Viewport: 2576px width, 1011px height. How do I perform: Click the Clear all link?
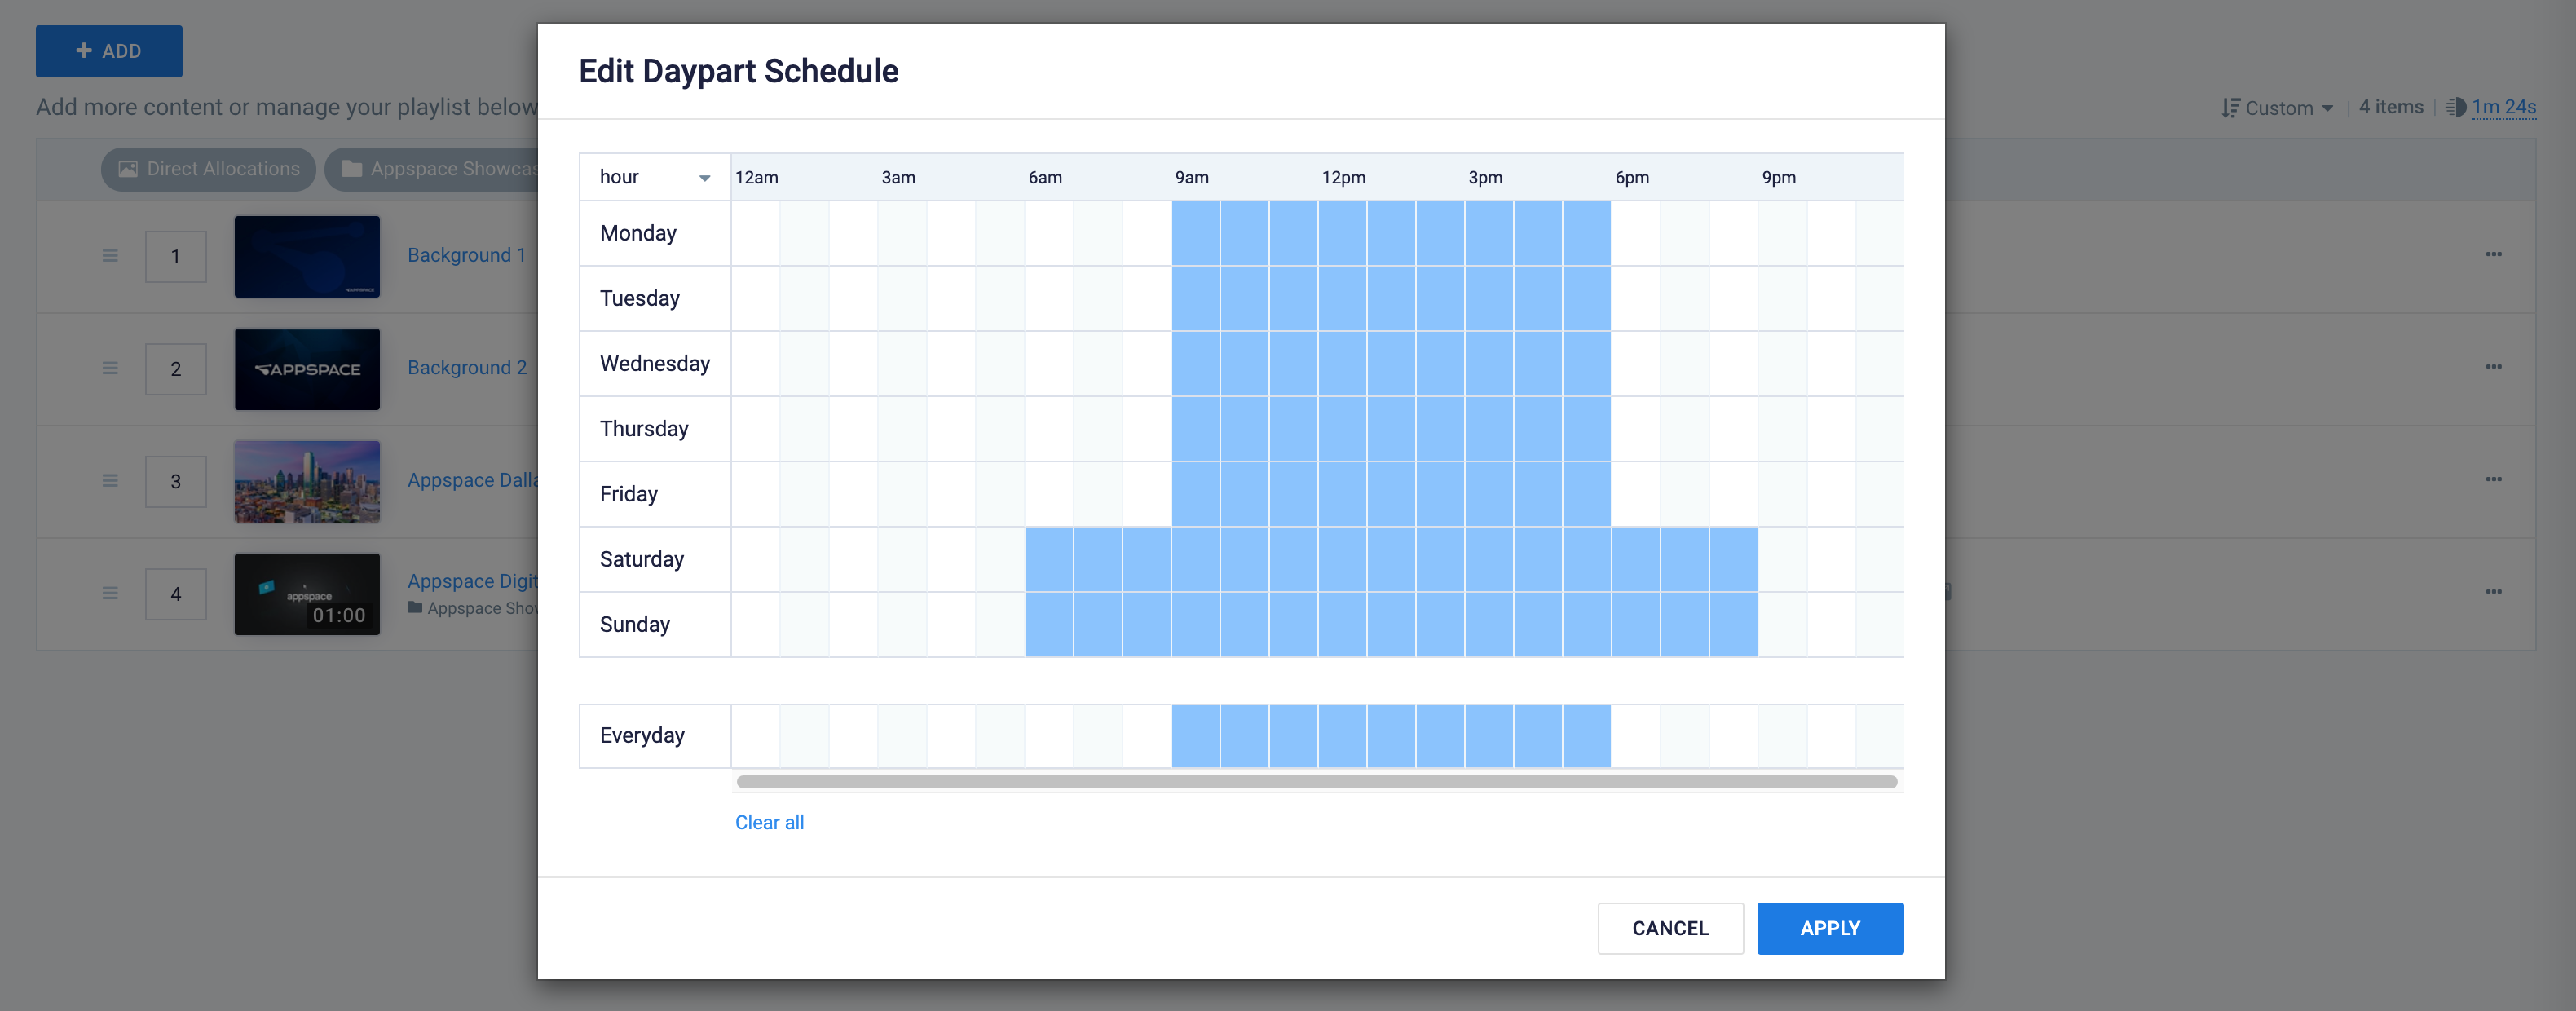[769, 822]
